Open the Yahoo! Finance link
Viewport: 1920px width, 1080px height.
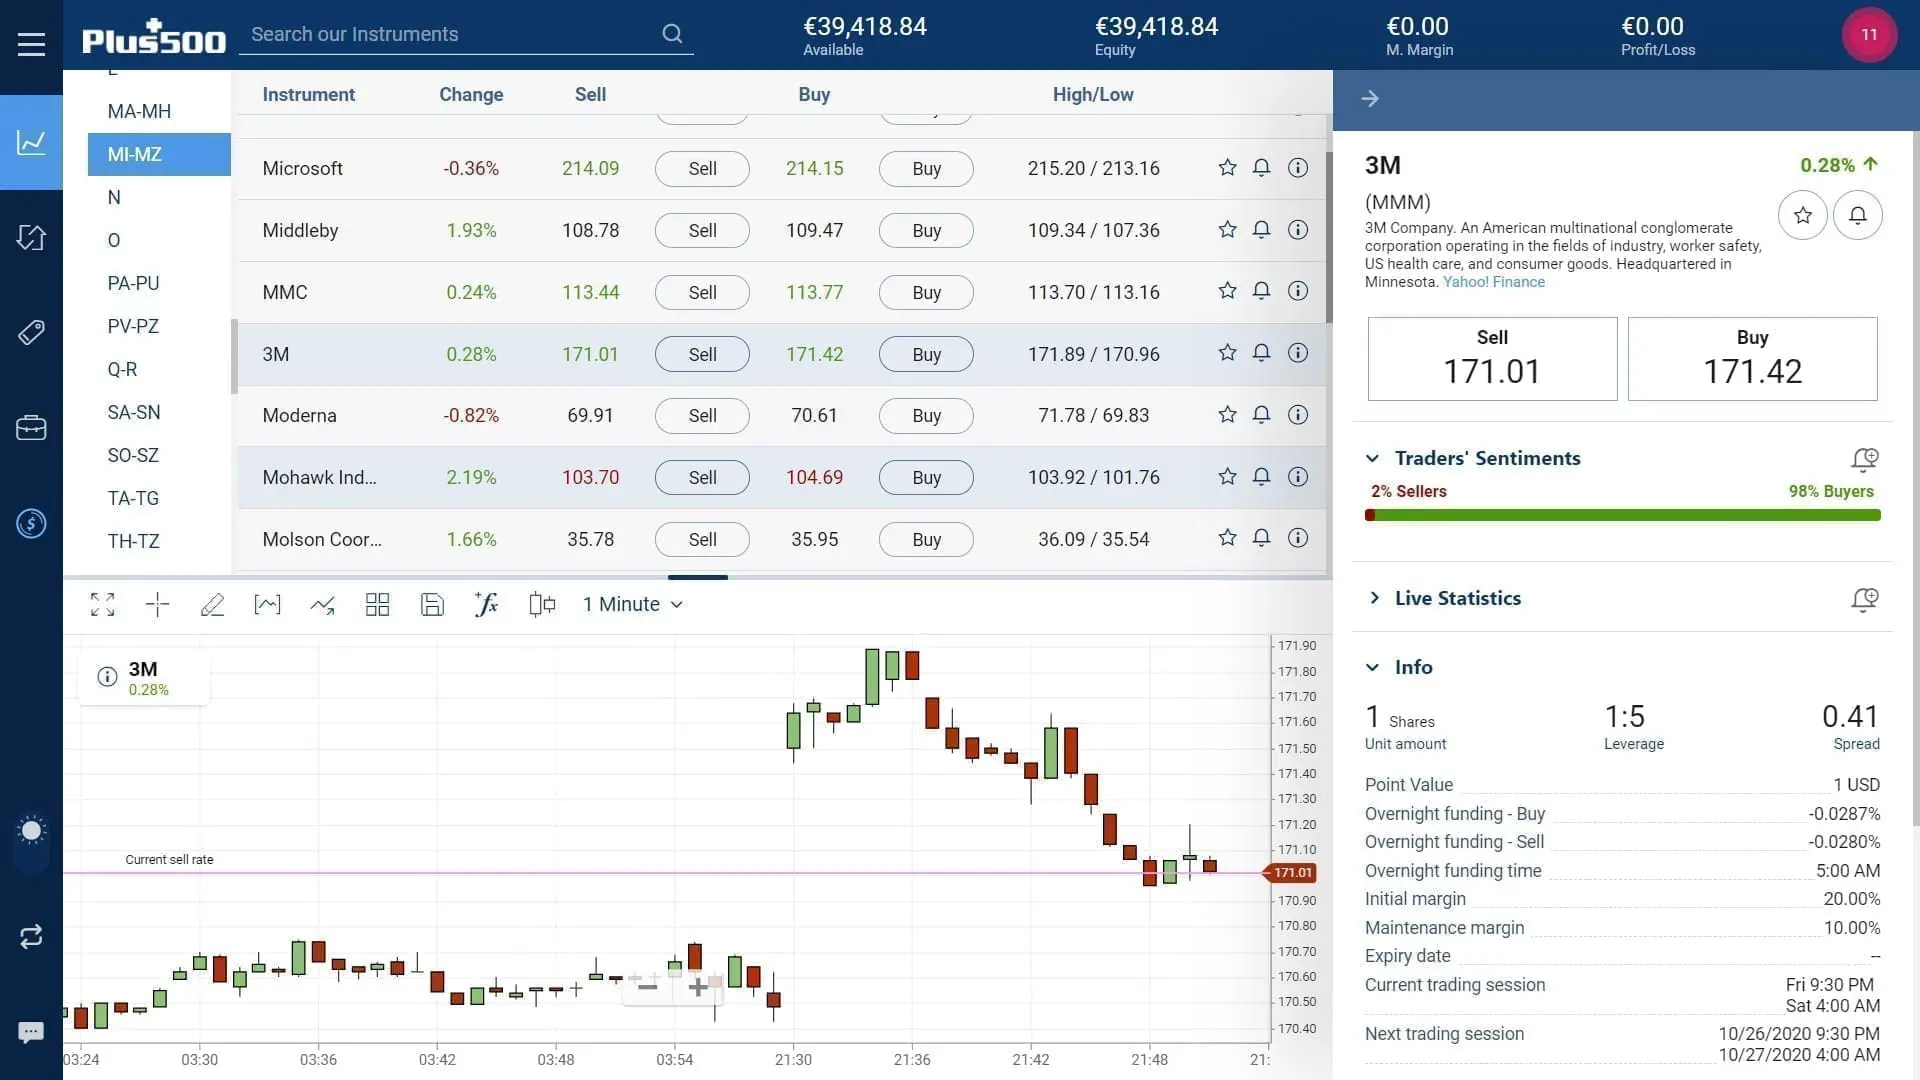pos(1493,282)
